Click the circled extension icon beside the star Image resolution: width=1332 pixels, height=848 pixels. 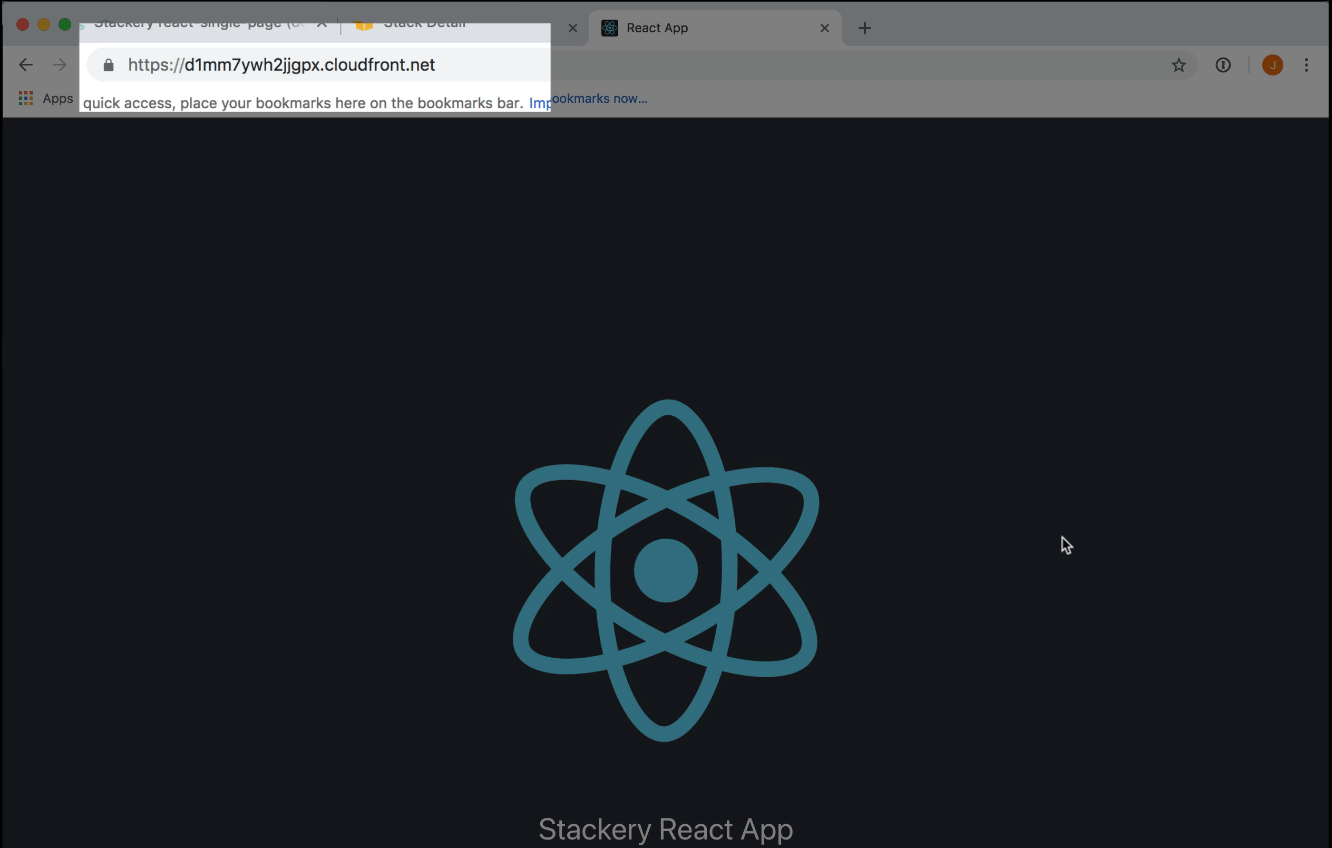(1223, 65)
